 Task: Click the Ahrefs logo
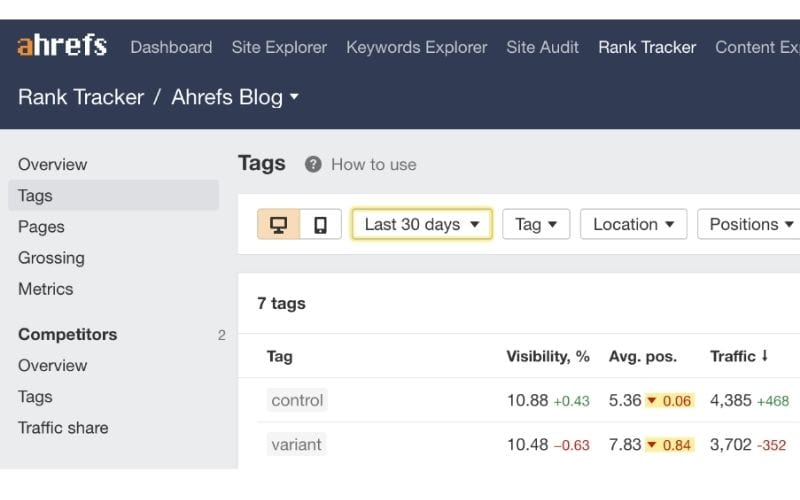[x=62, y=45]
